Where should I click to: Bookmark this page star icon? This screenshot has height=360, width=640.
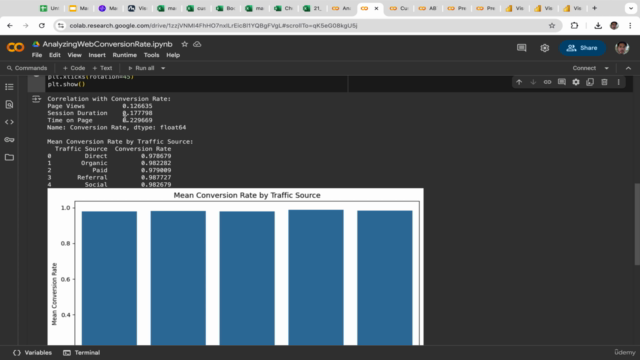(x=552, y=26)
